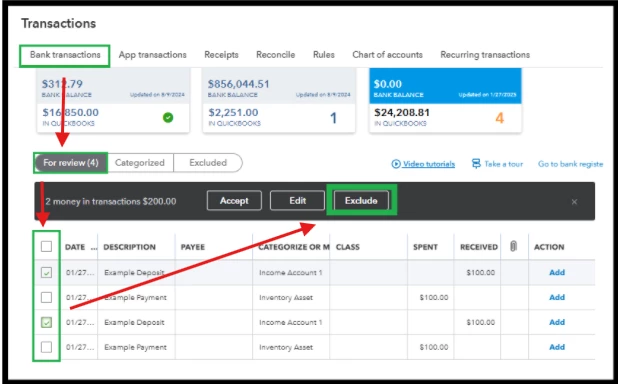Add the second Example Deposit transaction

pyautogui.click(x=557, y=322)
